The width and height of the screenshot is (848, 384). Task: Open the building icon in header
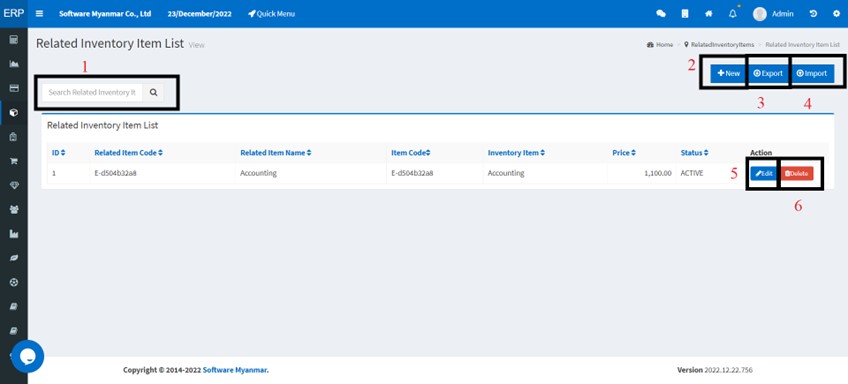(685, 14)
